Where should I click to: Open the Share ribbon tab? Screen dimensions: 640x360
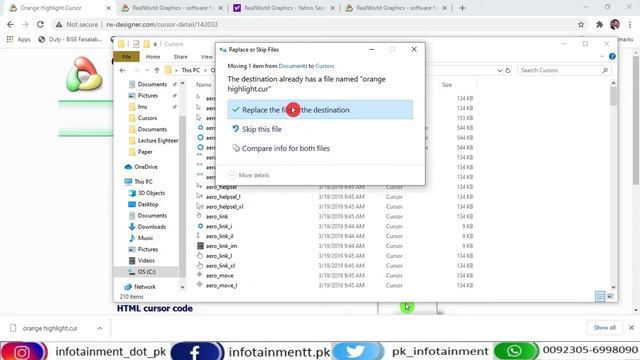pyautogui.click(x=180, y=57)
